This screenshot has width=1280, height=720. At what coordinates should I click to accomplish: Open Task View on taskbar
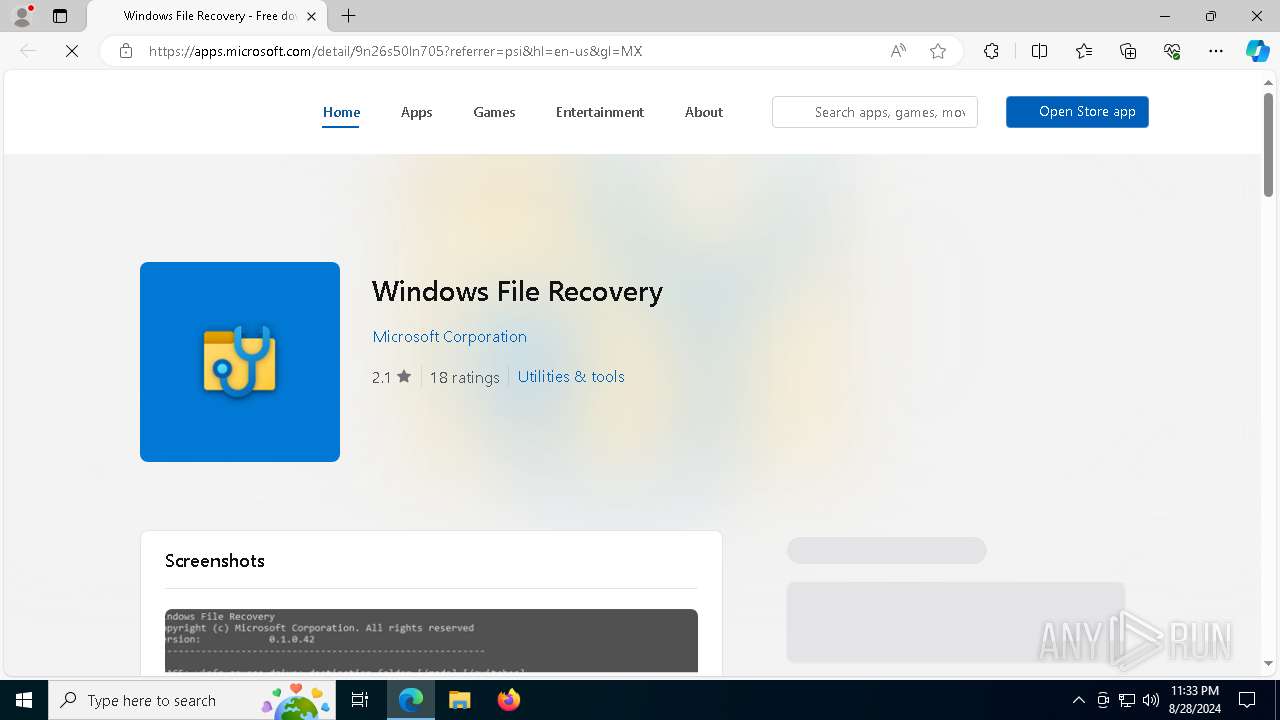tap(360, 700)
